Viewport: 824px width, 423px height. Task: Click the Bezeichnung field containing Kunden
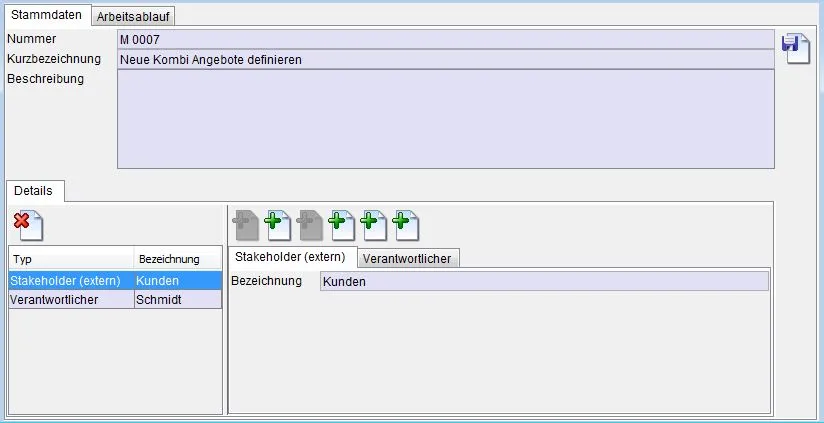click(544, 282)
